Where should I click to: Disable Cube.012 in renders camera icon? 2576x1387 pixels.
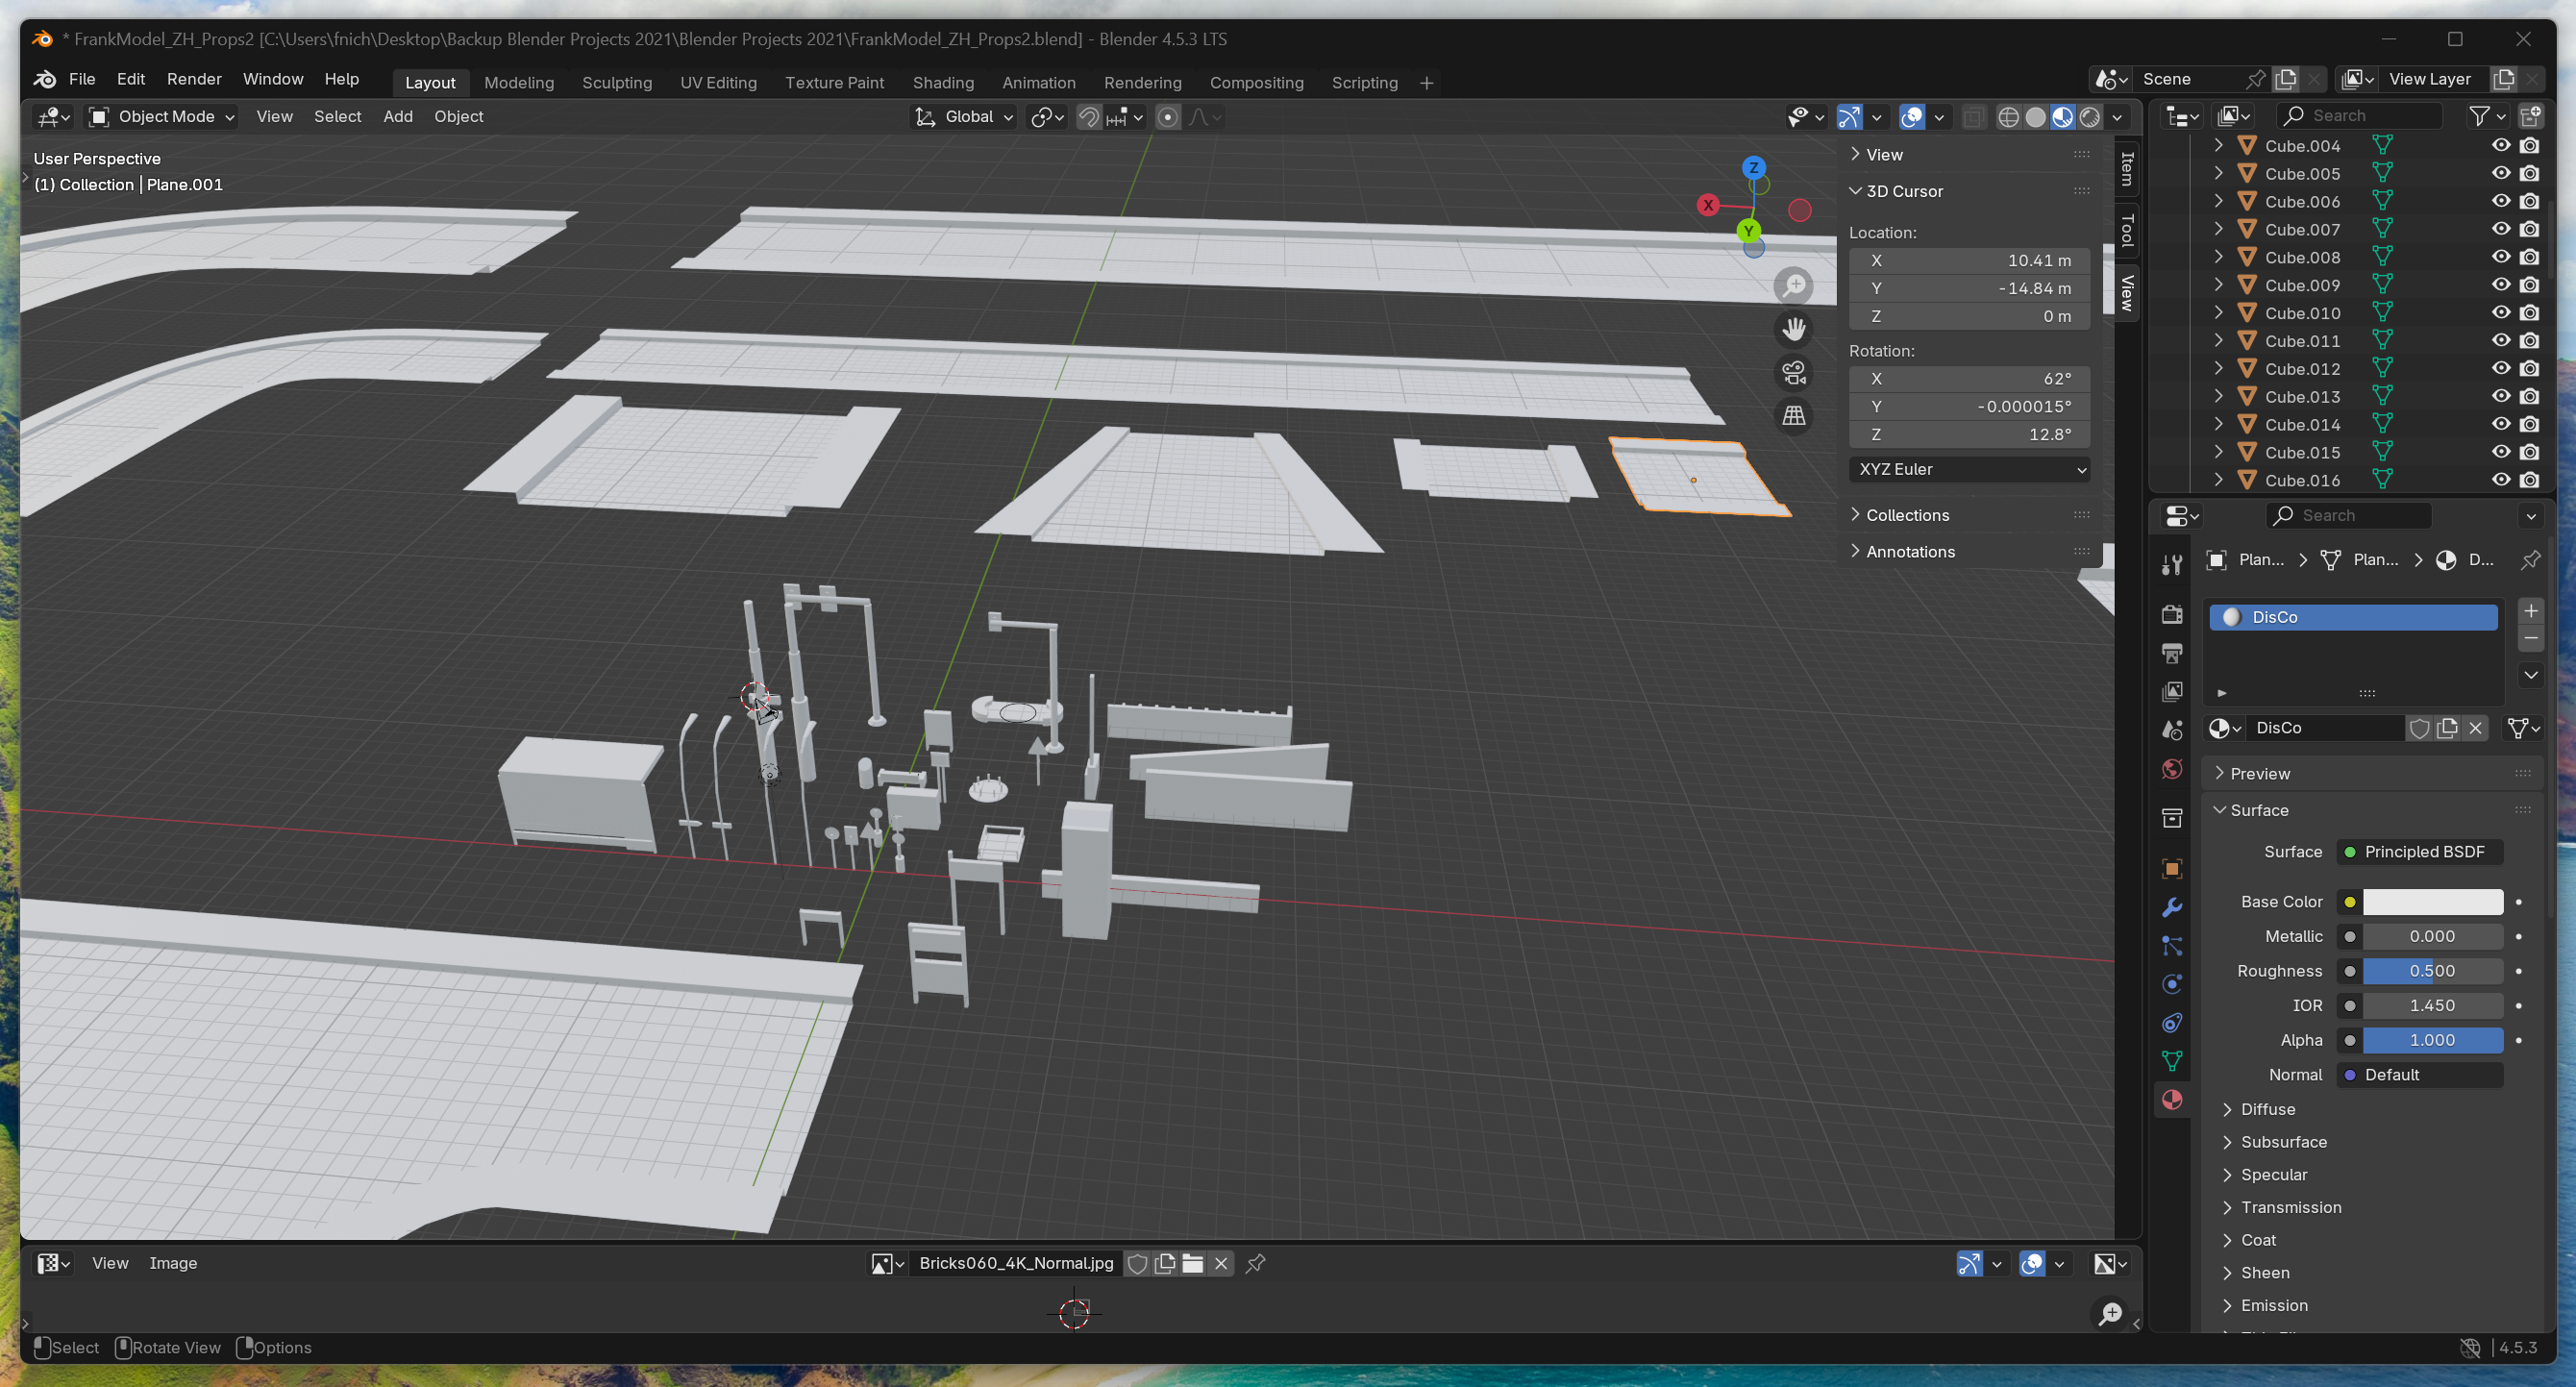tap(2530, 369)
